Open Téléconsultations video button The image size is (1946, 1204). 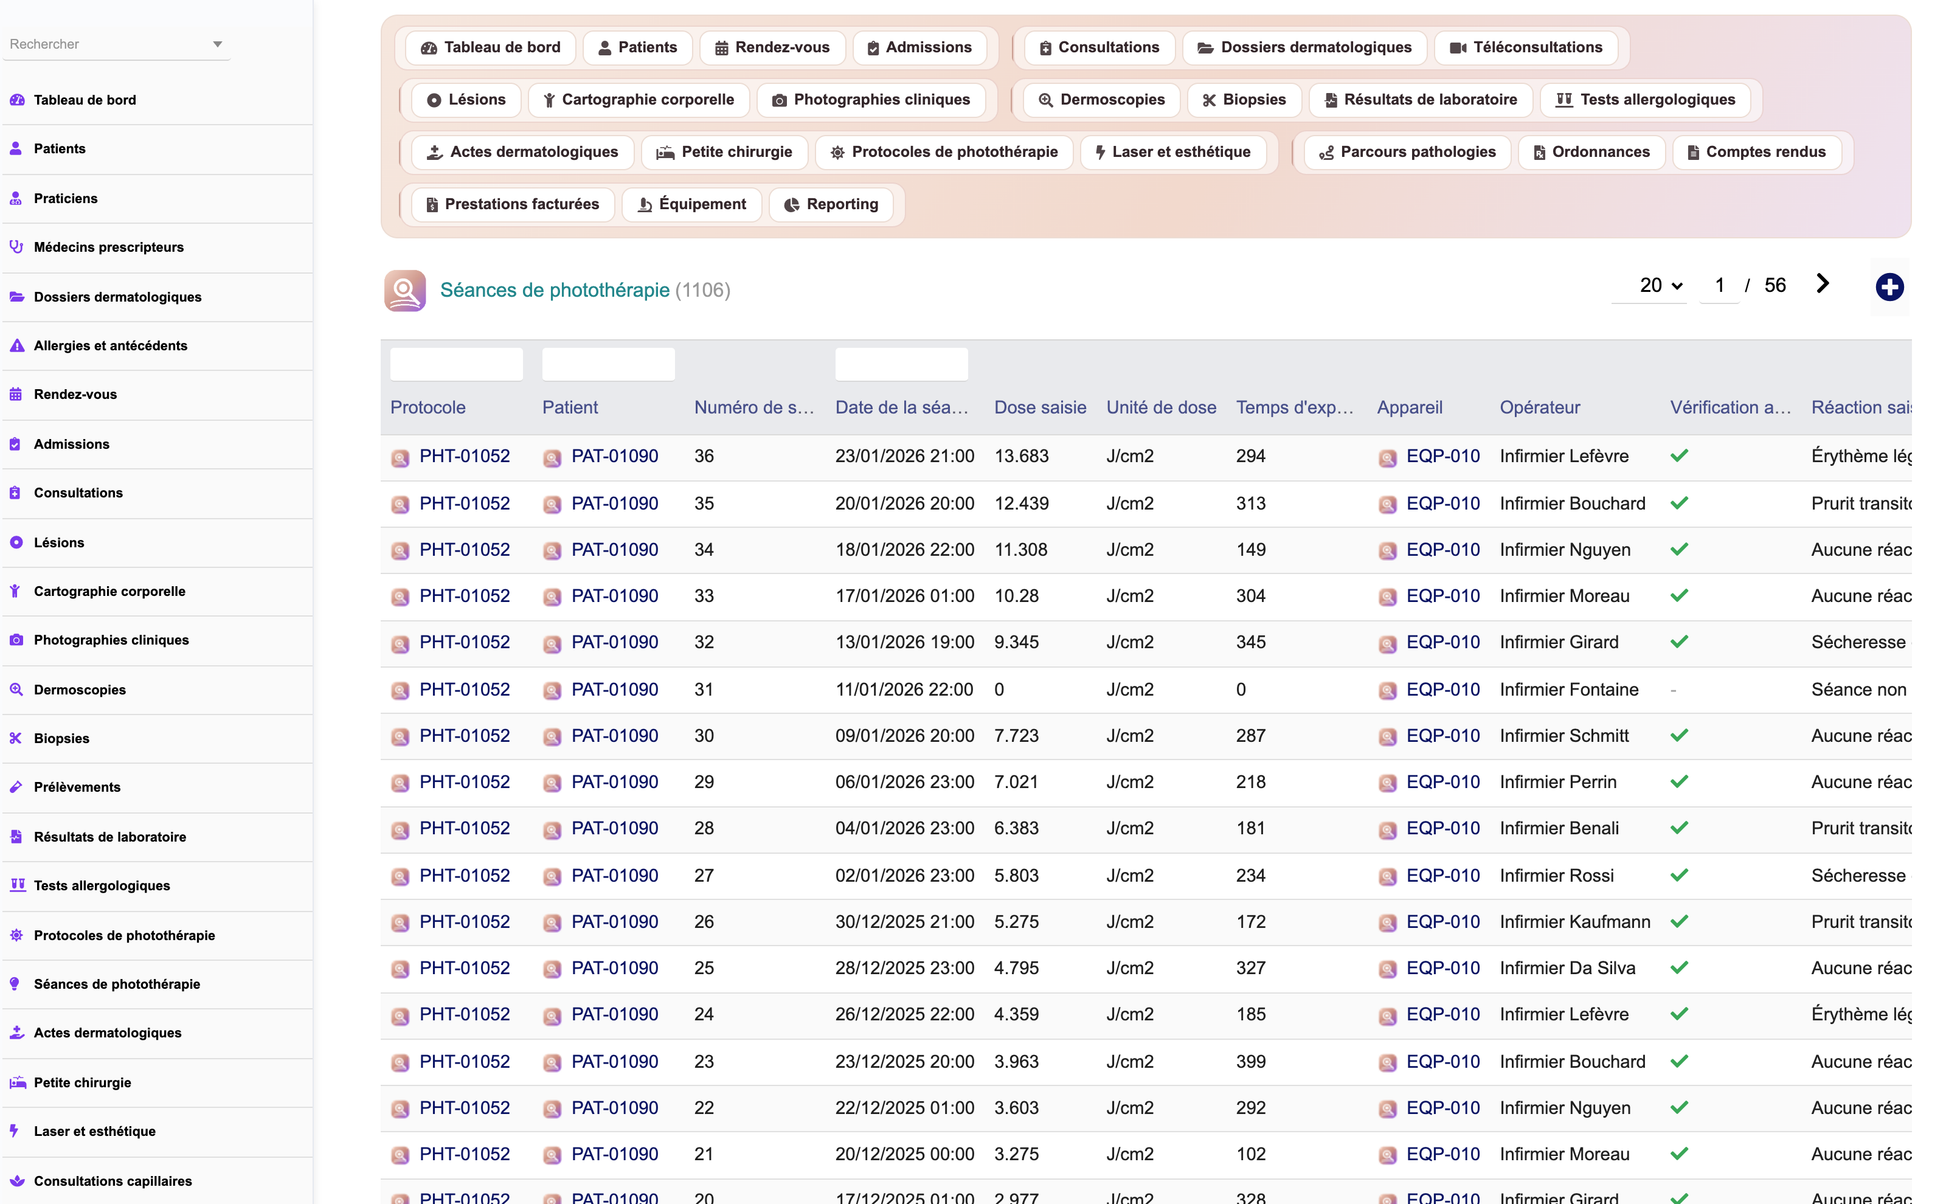(1526, 48)
